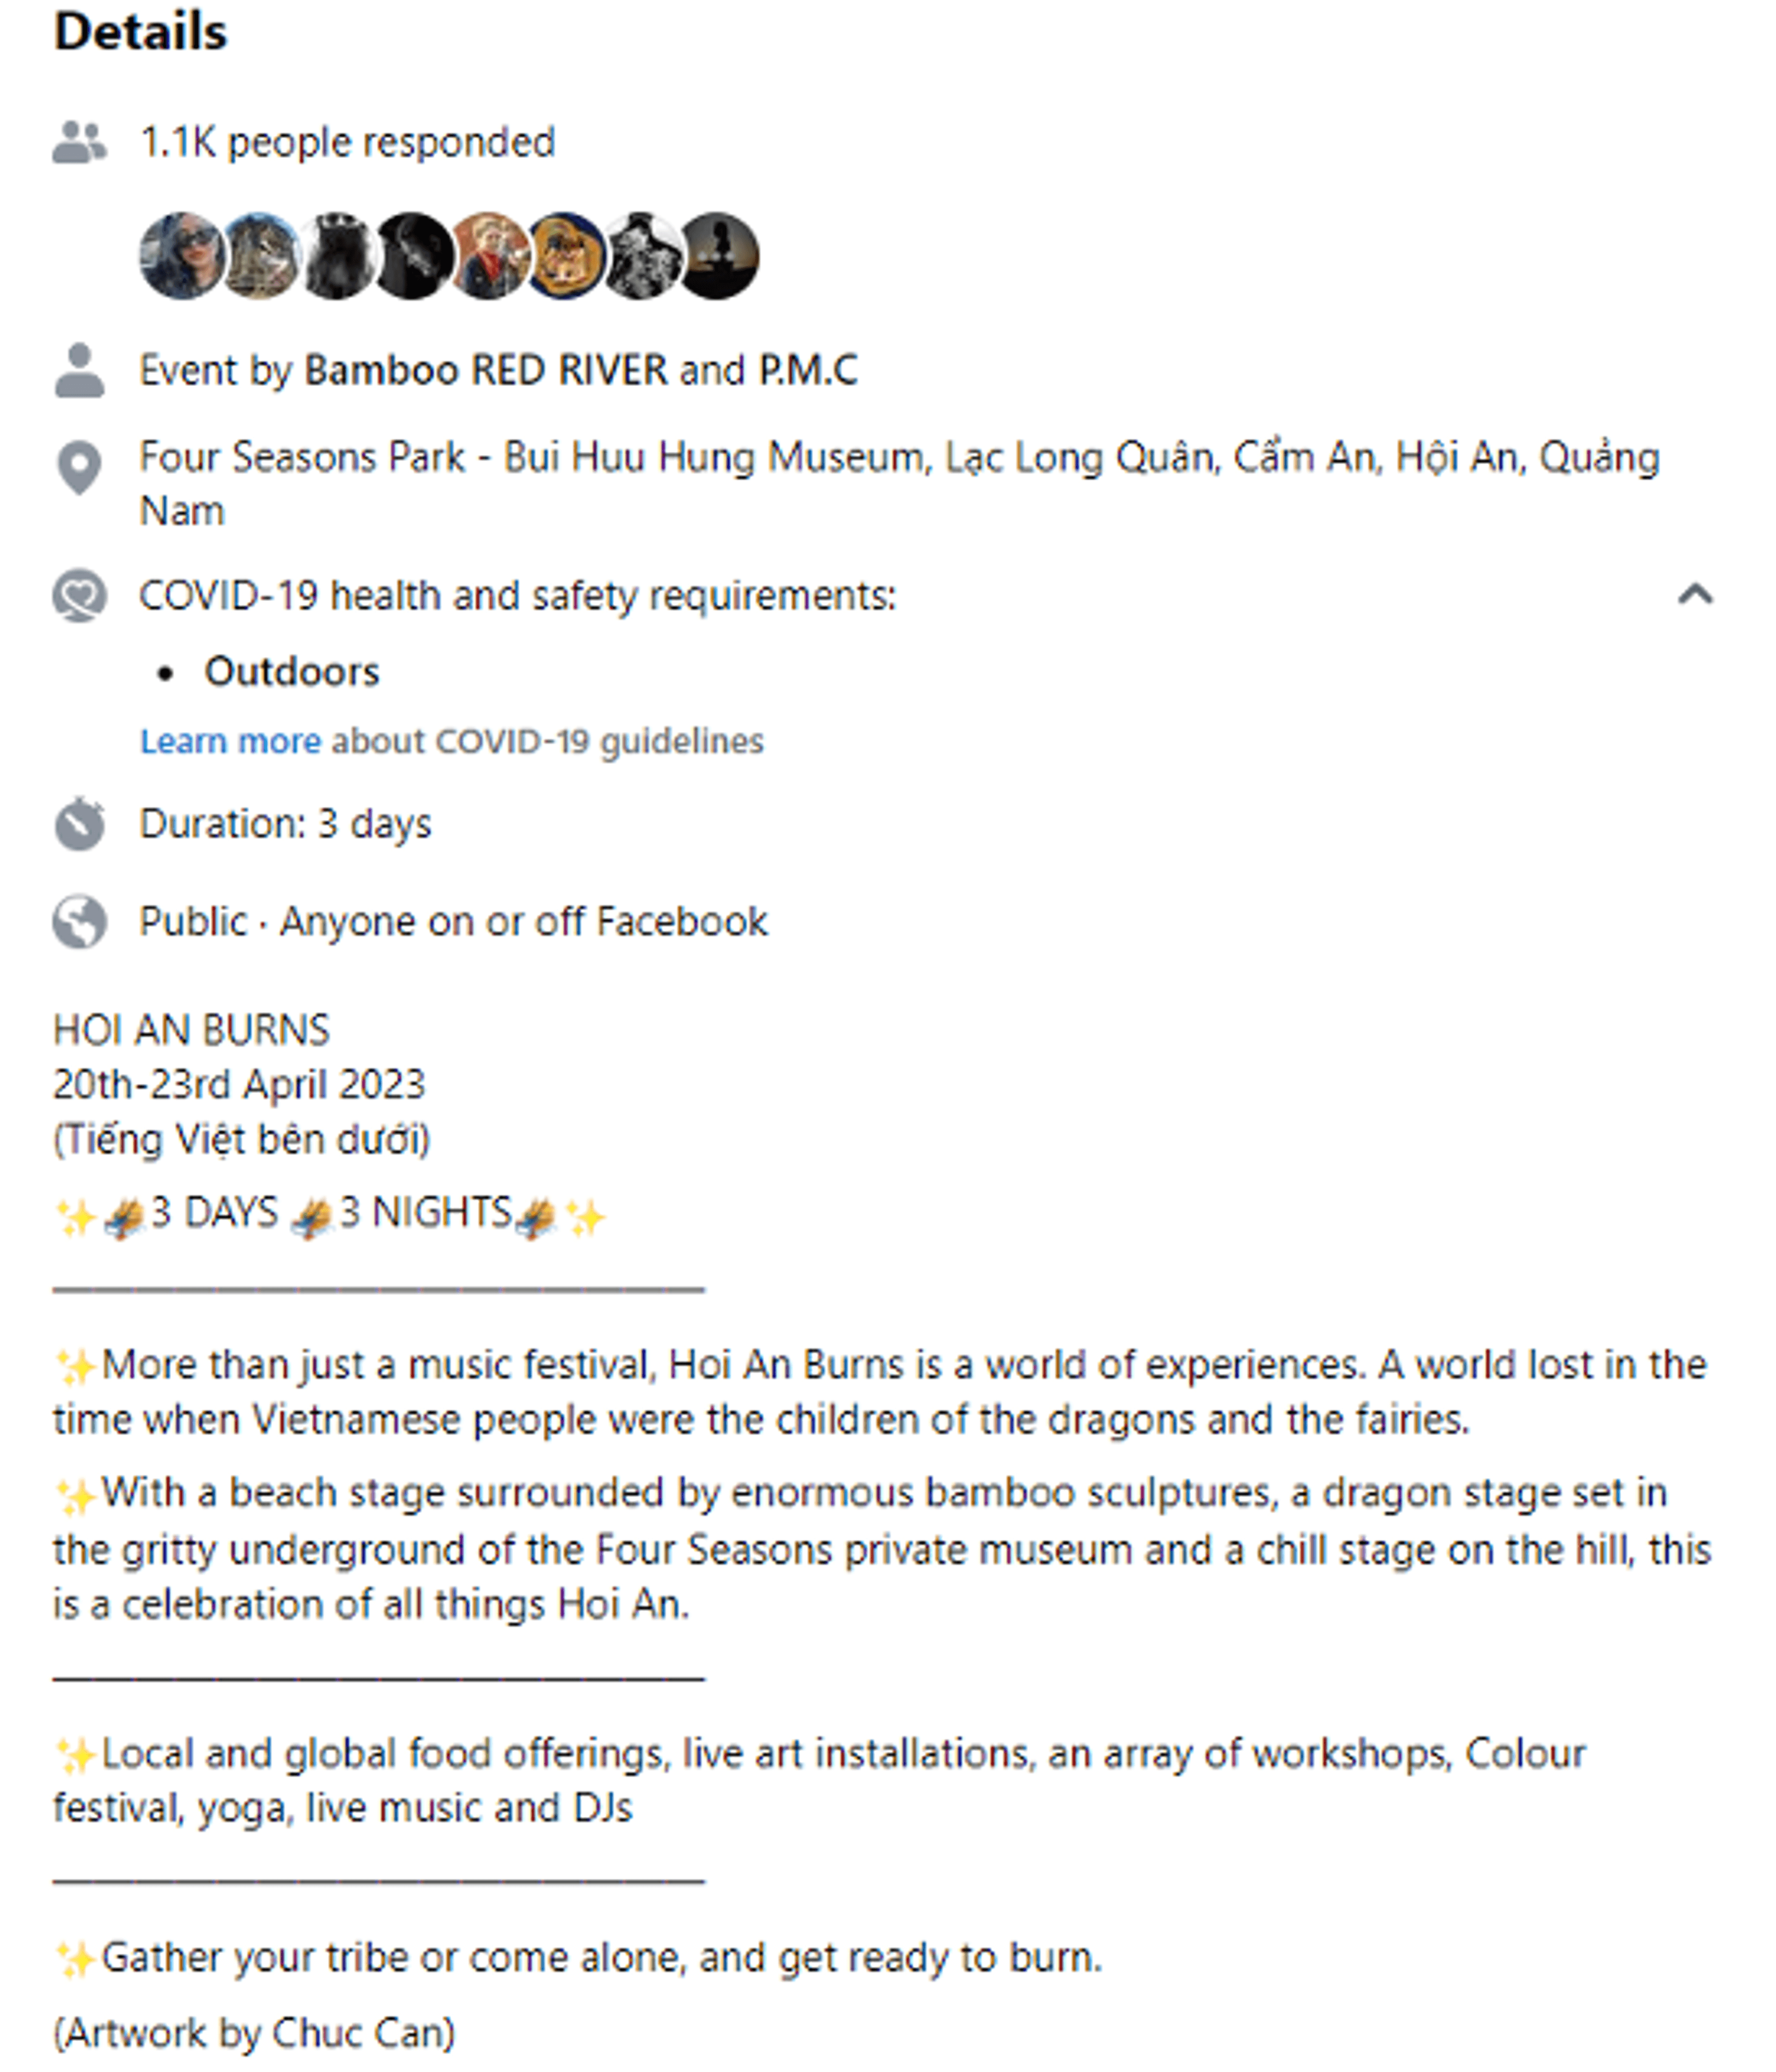The image size is (1776, 2072).
Task: Click the fourth dark attendee avatar
Action: click(412, 256)
